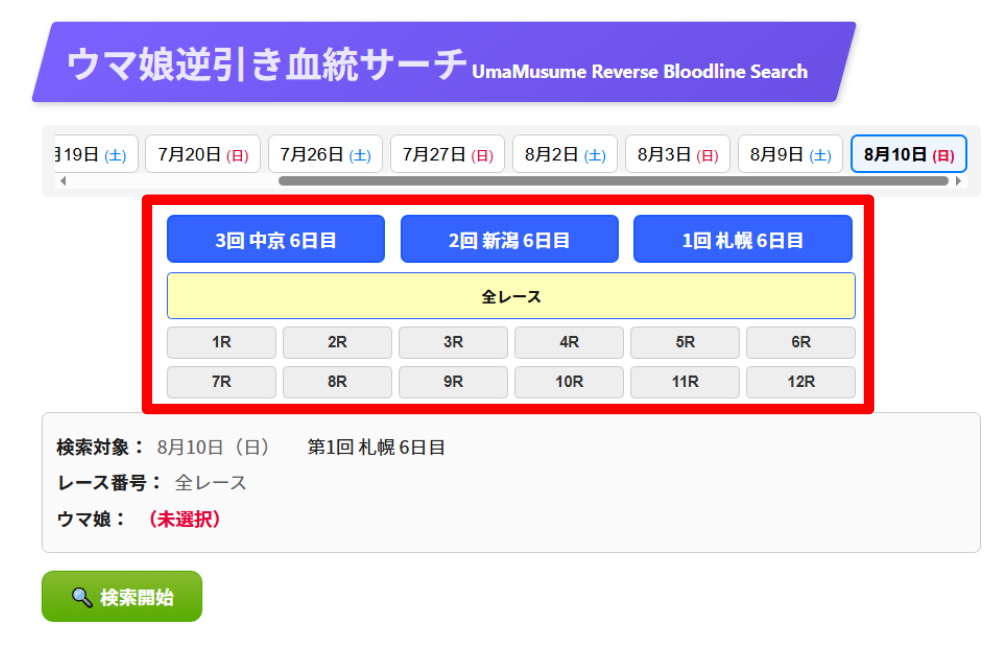Screen dimensions: 1008x655
Task: Pick race 9R
Action: (453, 382)
